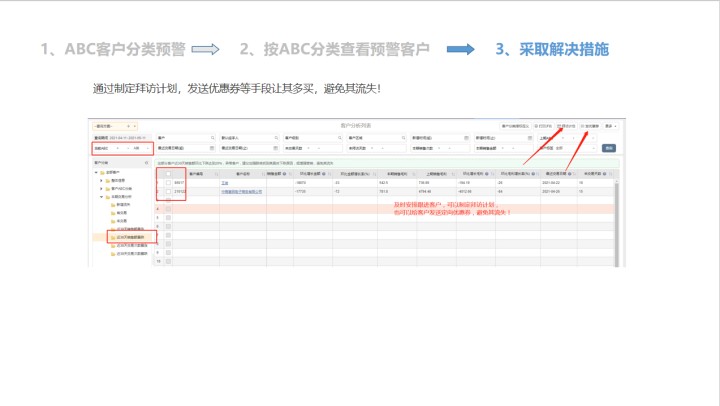
Task: Click the settings icon in the 客户分类 panel header
Action: [x=146, y=163]
